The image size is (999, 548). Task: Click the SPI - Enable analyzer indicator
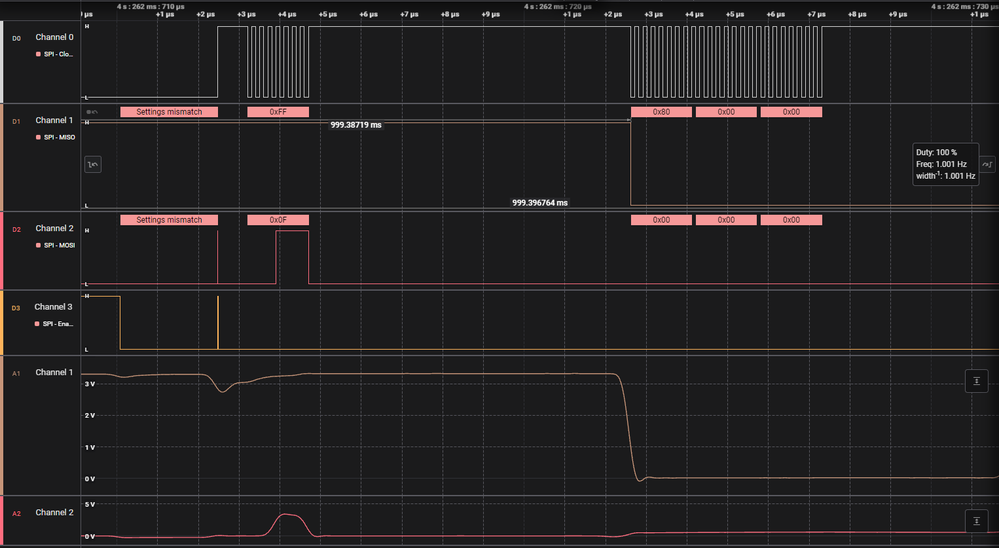point(38,324)
